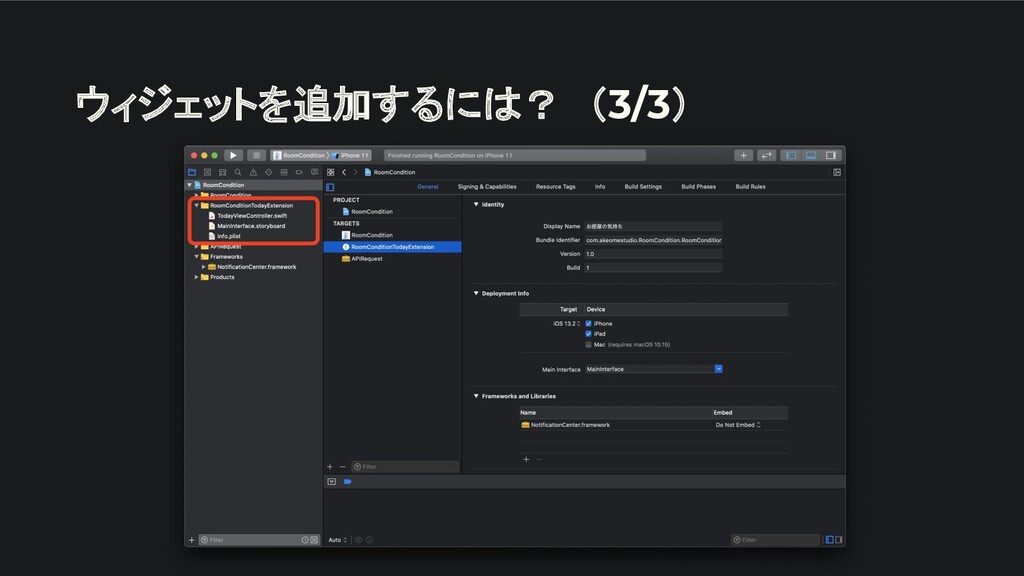Go forward in editor history
Viewport: 1024px width, 576px height.
click(x=355, y=172)
